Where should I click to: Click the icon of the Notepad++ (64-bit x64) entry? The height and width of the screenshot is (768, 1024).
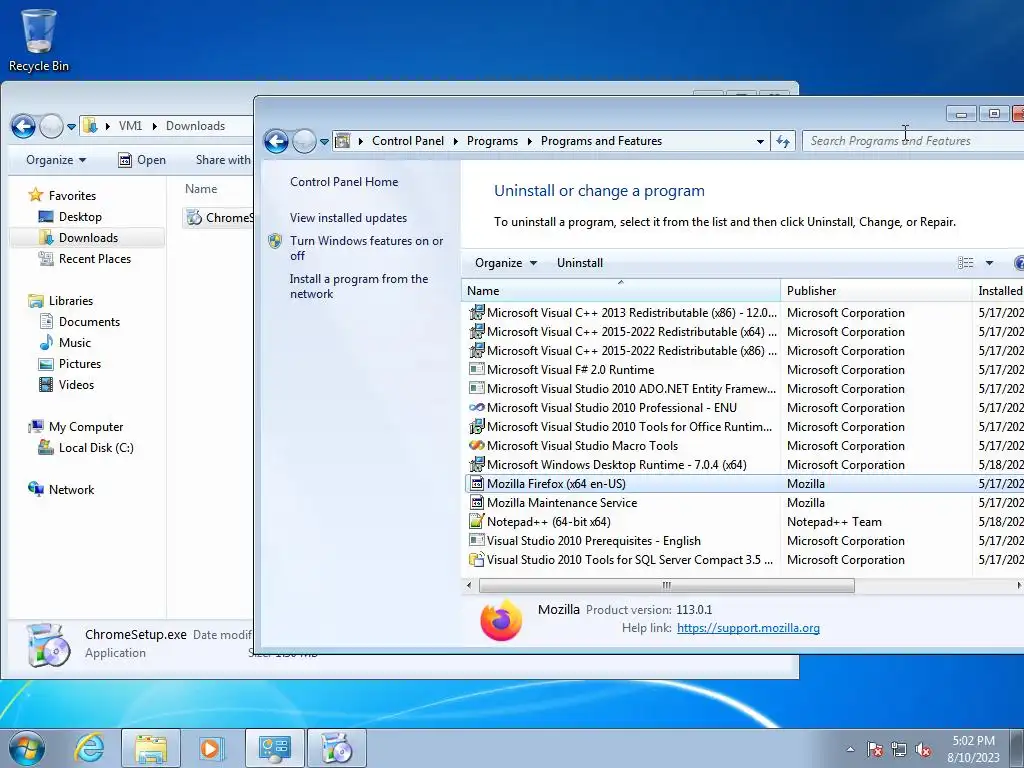pyautogui.click(x=477, y=522)
